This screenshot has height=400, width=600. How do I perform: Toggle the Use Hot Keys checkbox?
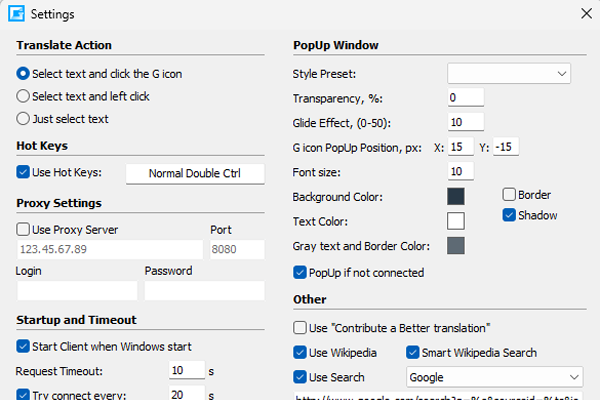click(x=24, y=173)
